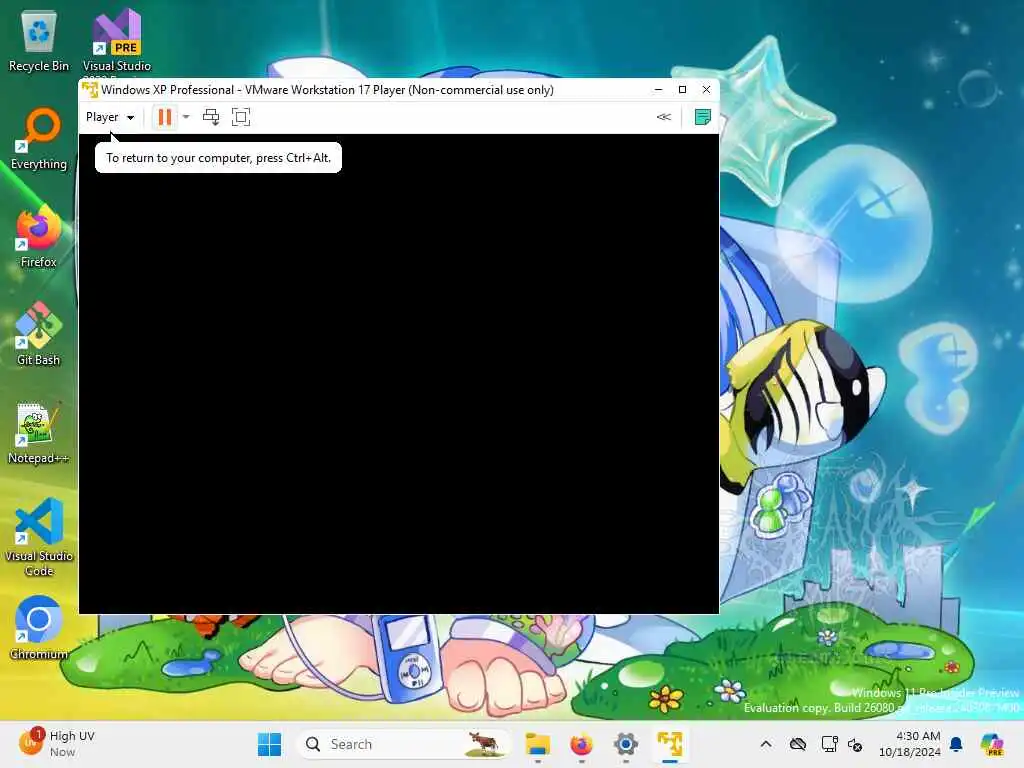Enter VMware full screen mode
The width and height of the screenshot is (1024, 768).
click(x=241, y=117)
